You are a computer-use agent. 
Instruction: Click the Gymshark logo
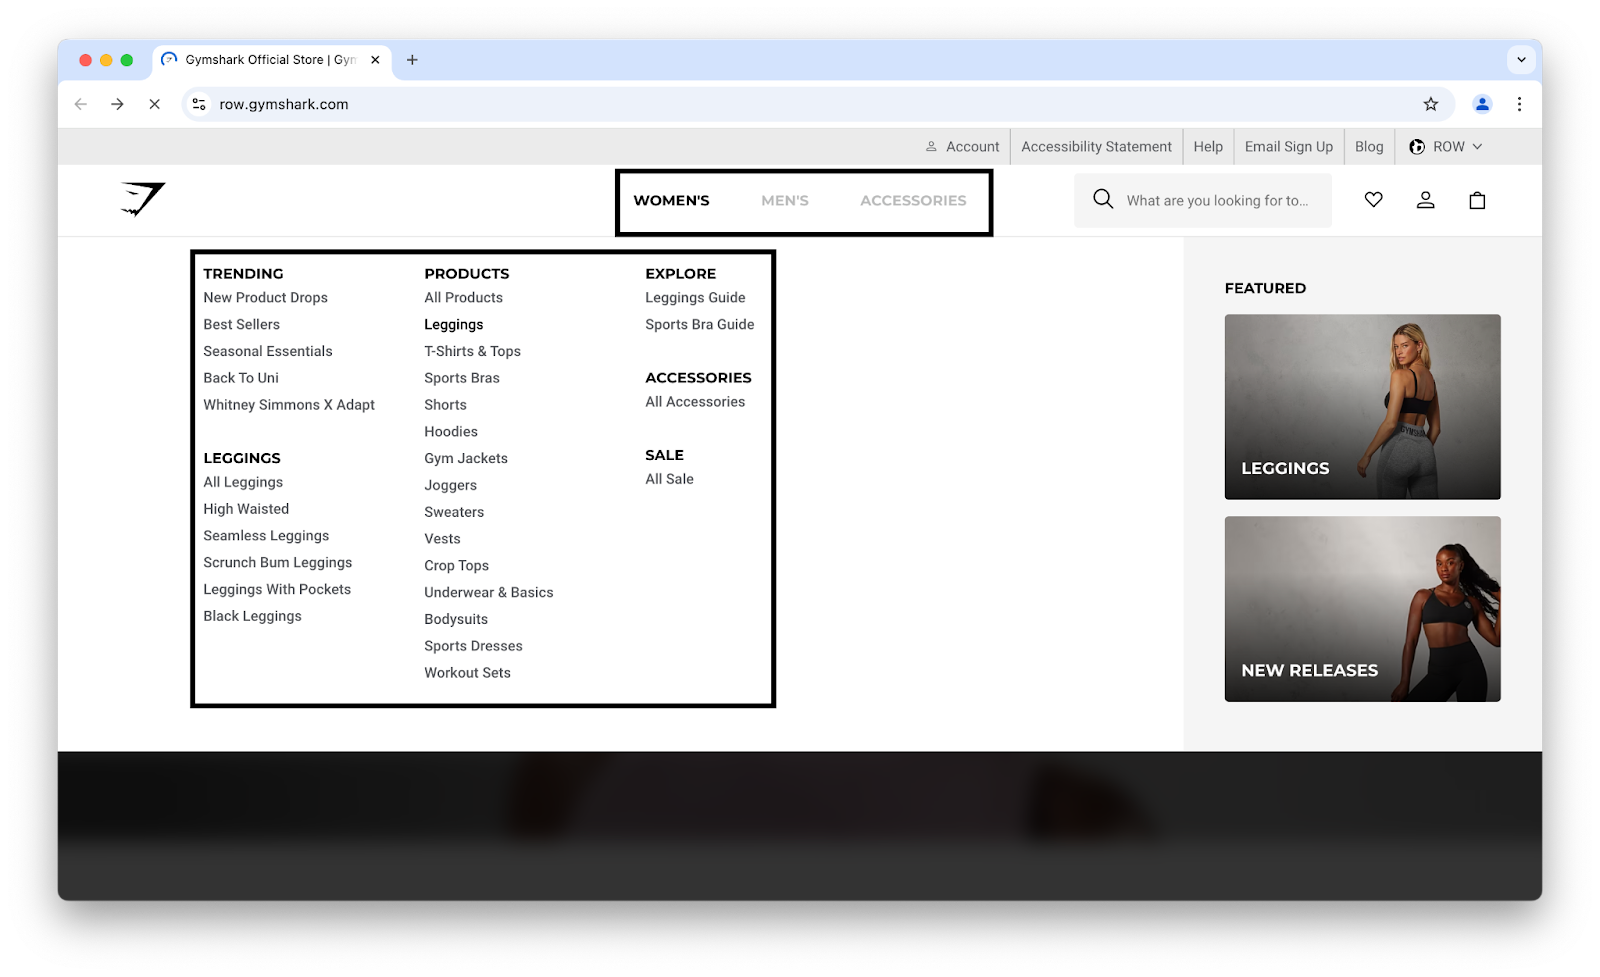143,199
